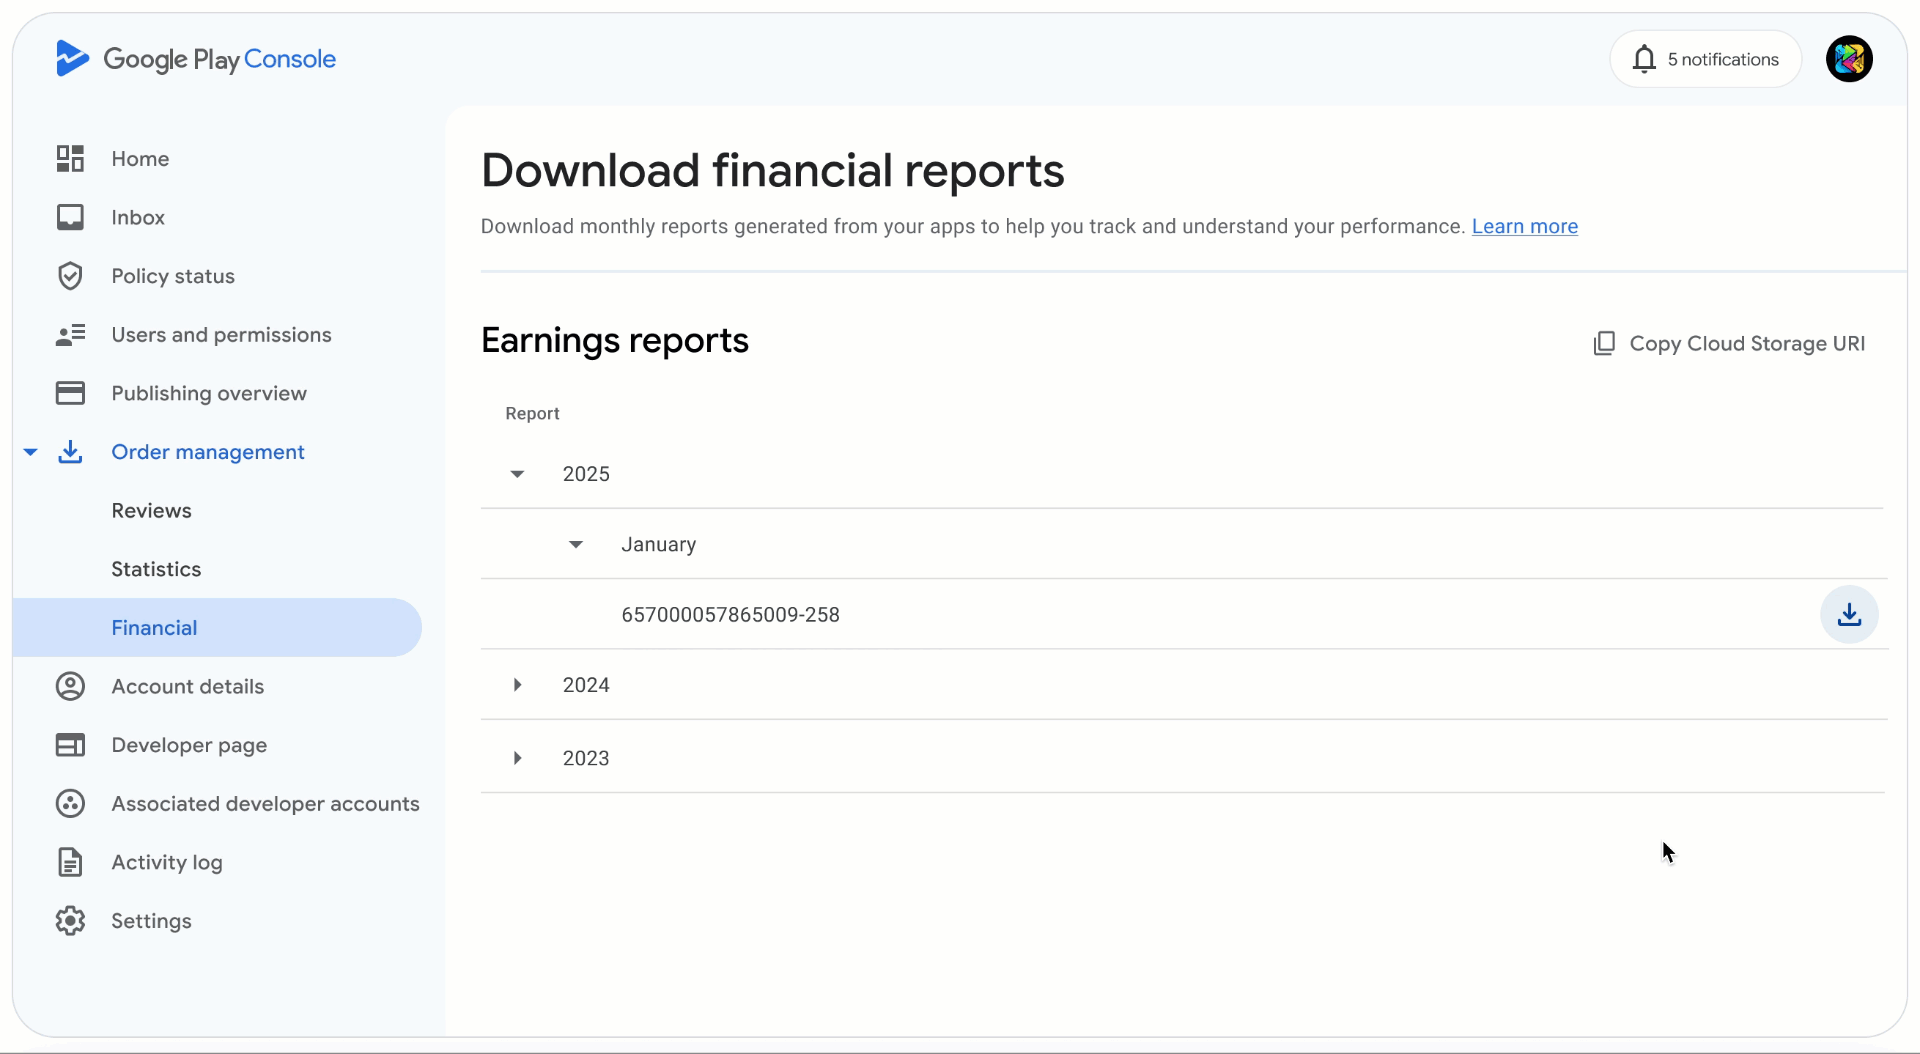1920x1054 pixels.
Task: Click the Settings gear icon
Action: 70,921
